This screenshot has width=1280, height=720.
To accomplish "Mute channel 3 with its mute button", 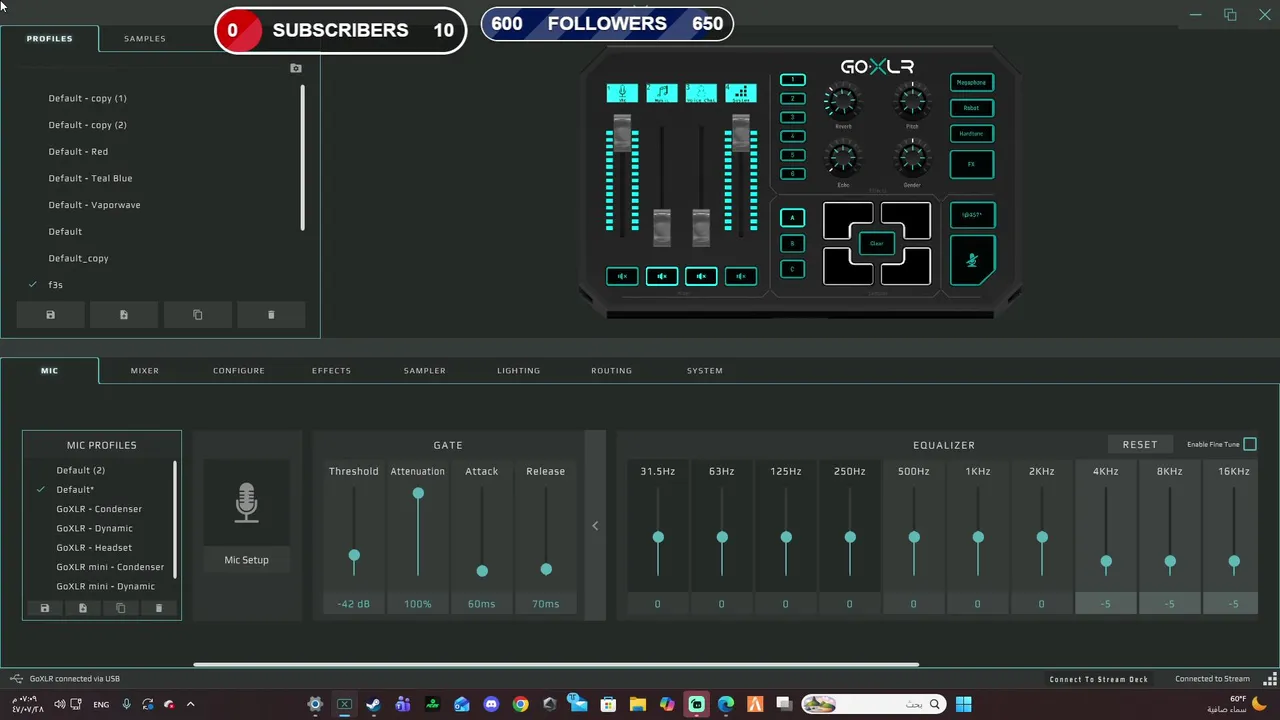I will coord(701,276).
